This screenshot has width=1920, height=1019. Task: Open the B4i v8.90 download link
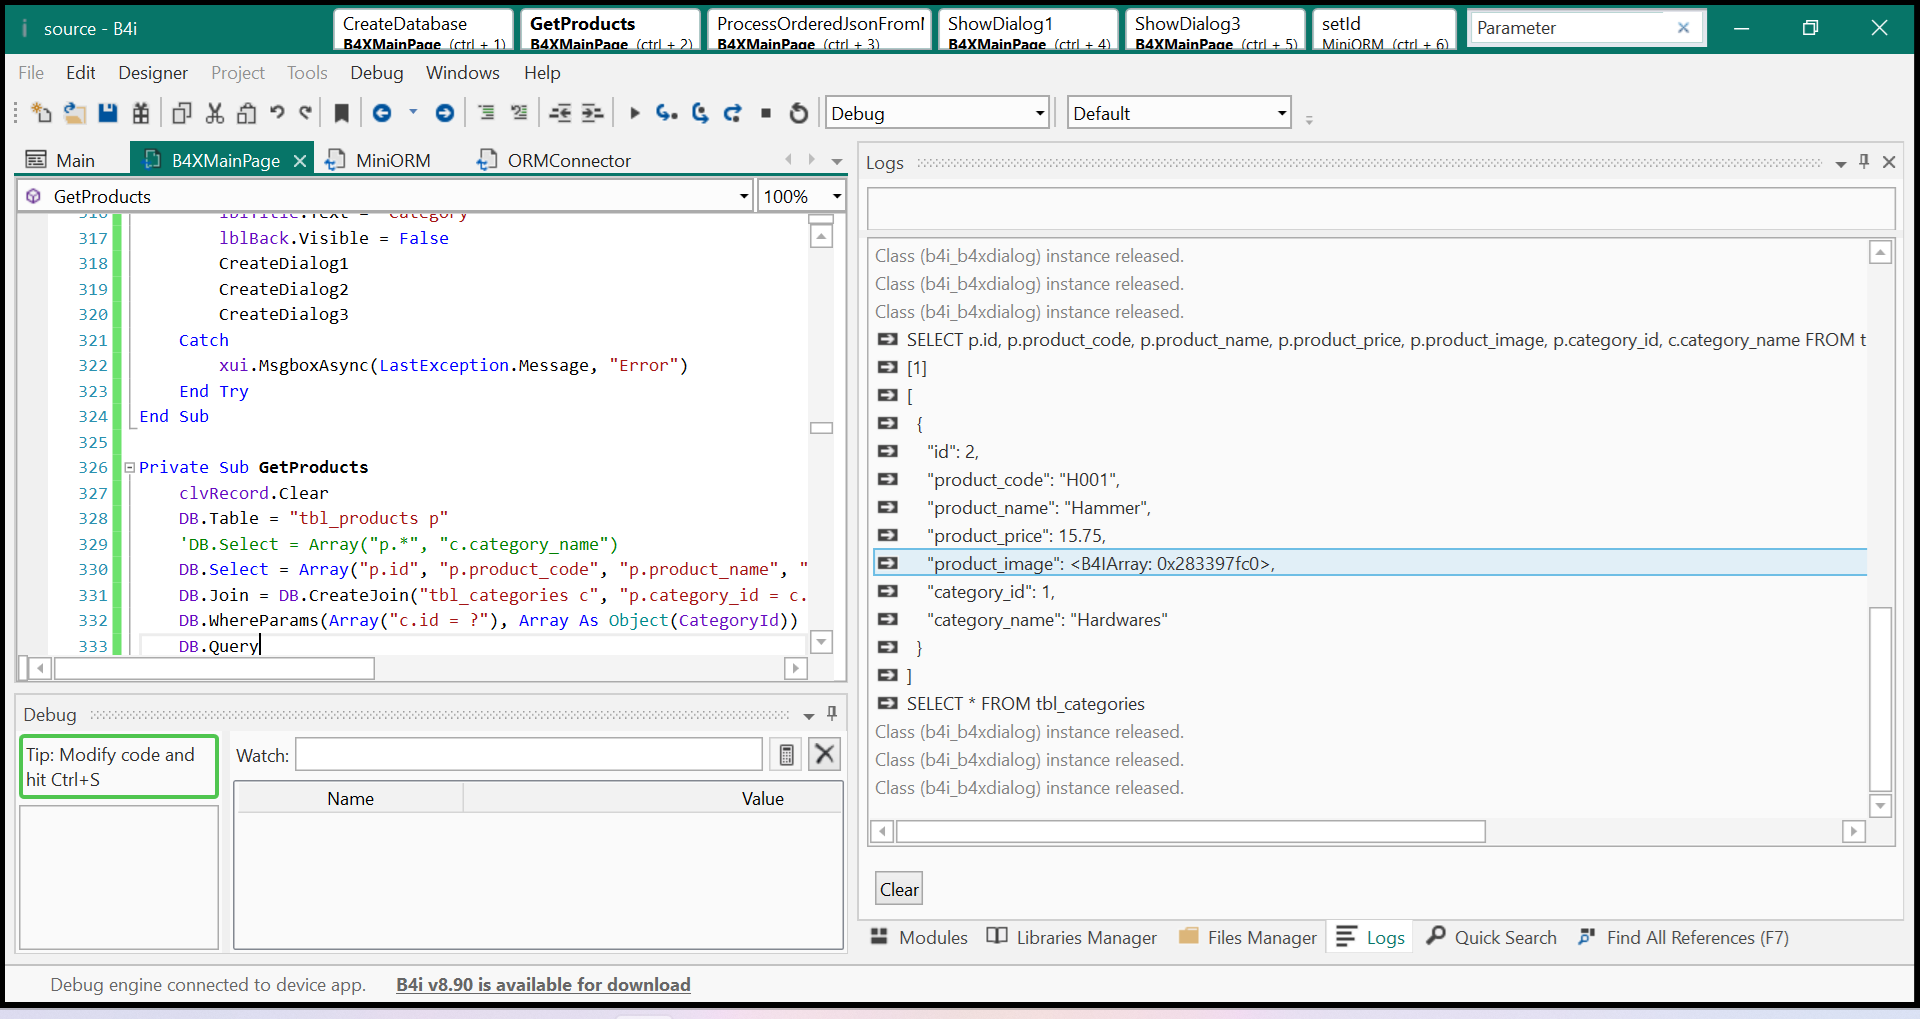click(x=543, y=985)
